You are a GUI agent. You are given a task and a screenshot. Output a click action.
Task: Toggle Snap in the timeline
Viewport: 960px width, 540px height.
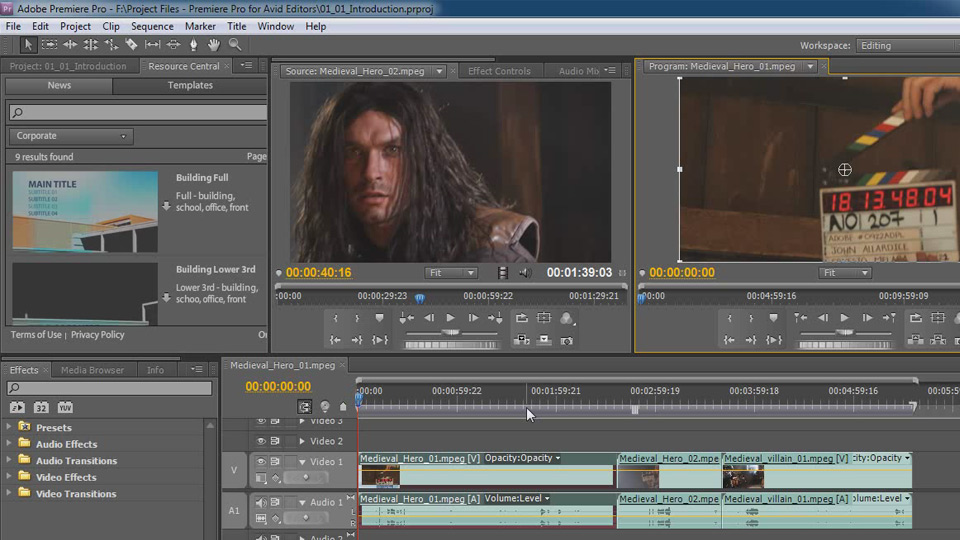(304, 407)
